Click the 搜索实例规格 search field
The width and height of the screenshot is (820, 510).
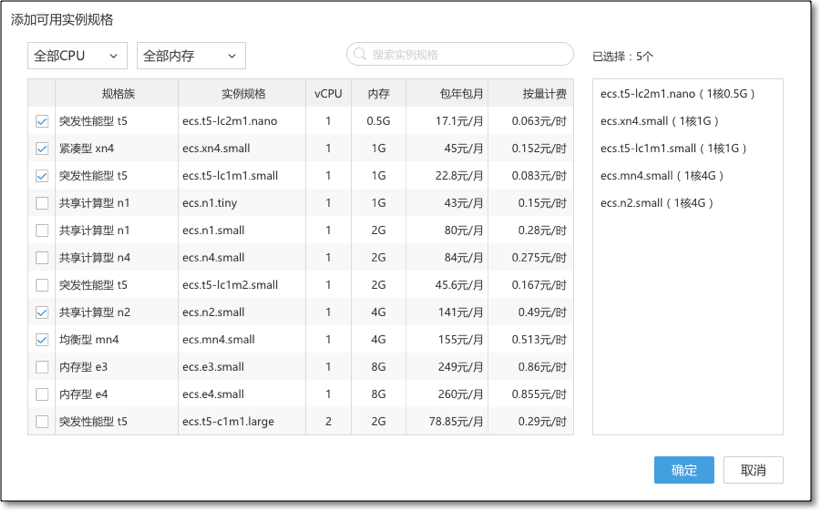click(465, 55)
